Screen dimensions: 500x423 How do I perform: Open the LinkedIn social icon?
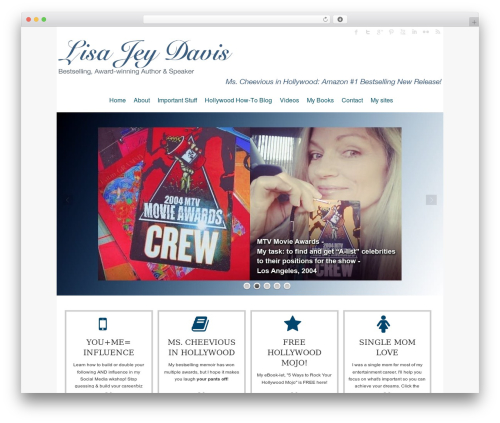tap(414, 32)
